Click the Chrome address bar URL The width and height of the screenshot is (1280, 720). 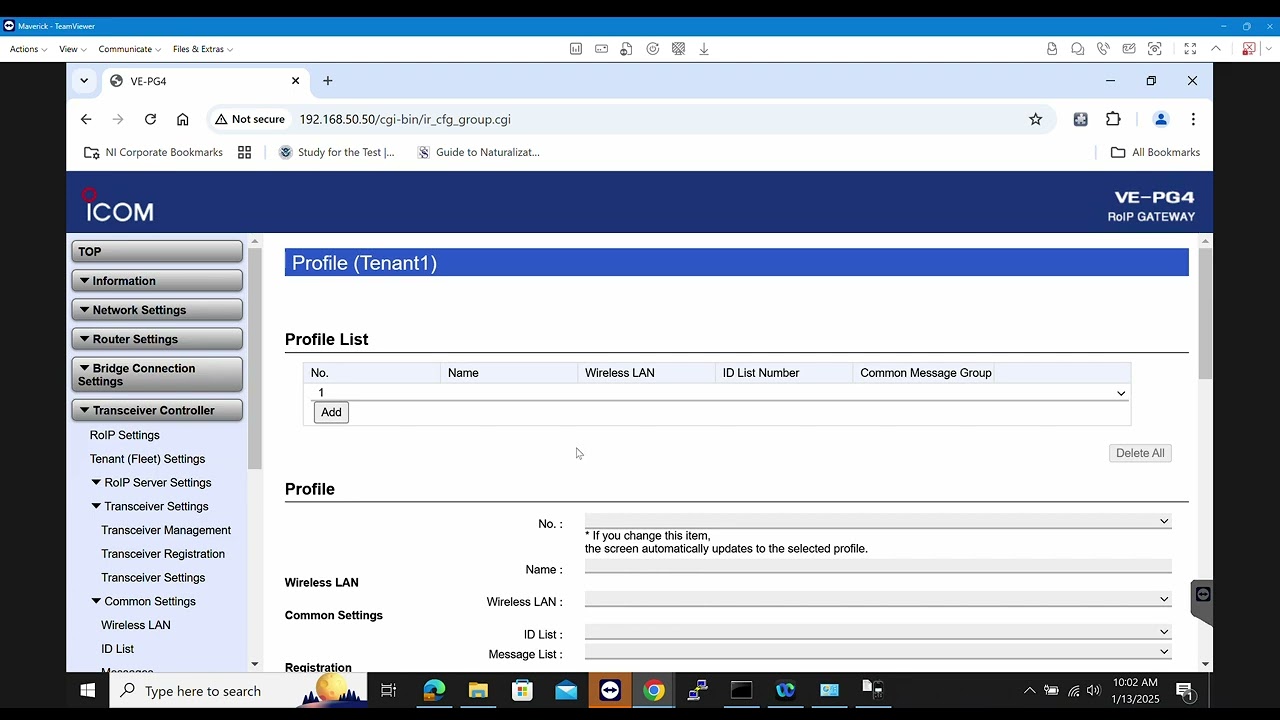click(x=405, y=119)
